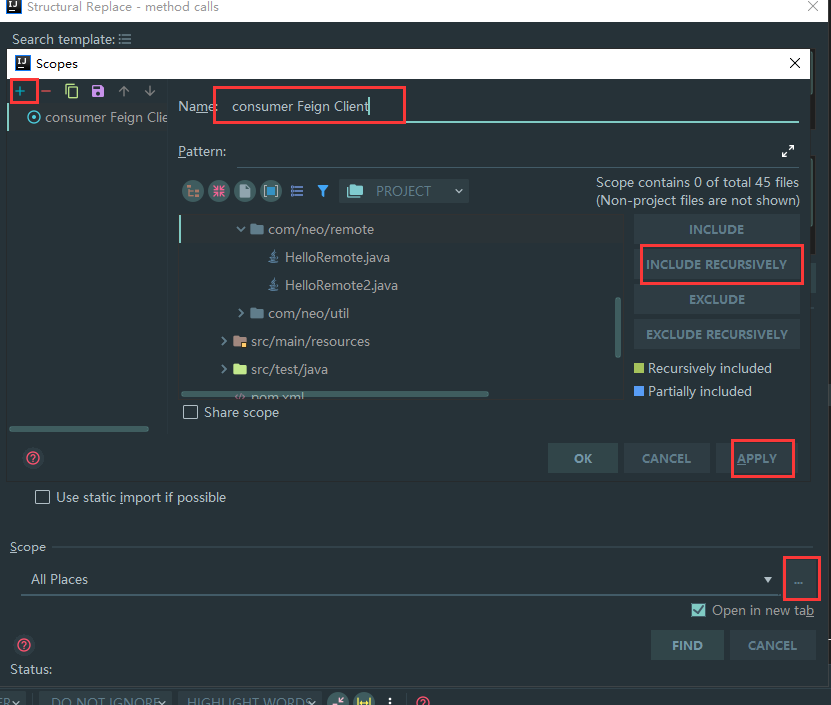831x705 pixels.
Task: Click the FIND button
Action: coord(687,645)
